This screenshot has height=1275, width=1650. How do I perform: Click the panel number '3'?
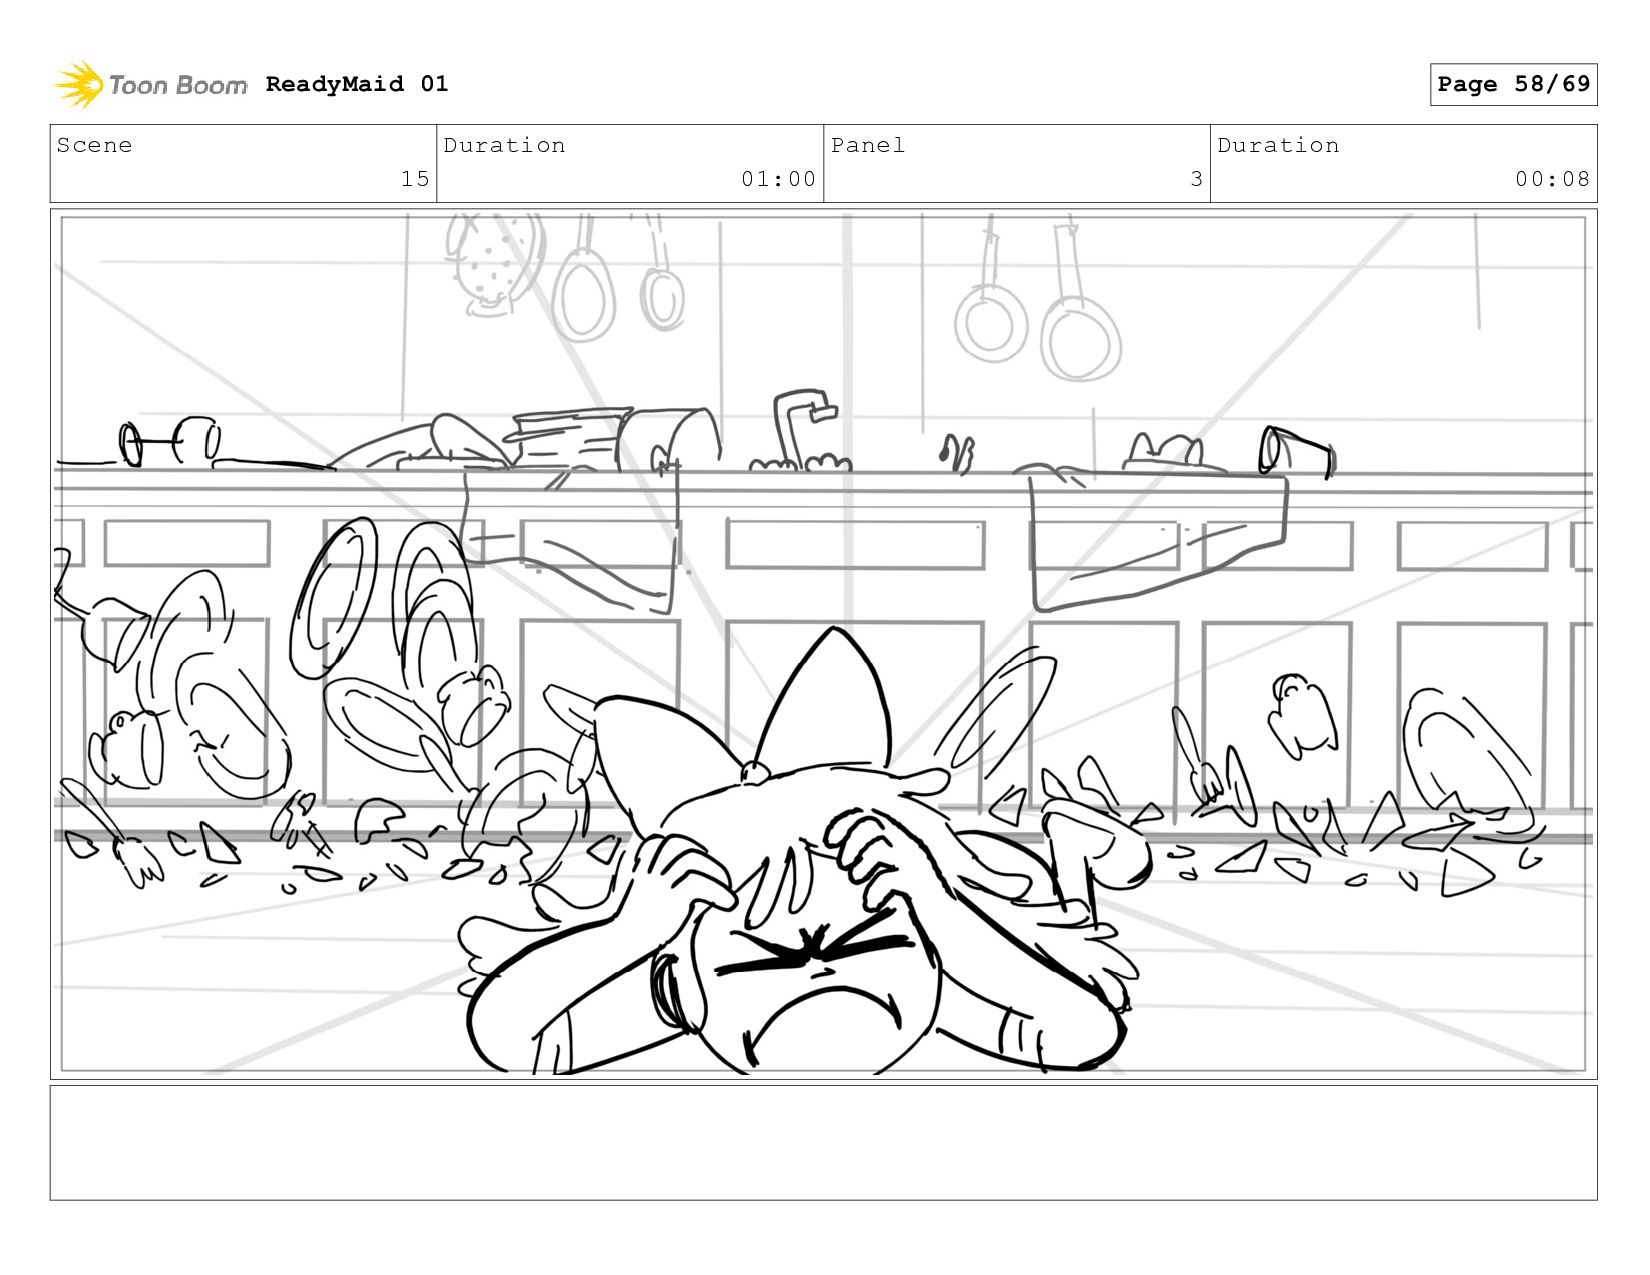coord(1196,179)
